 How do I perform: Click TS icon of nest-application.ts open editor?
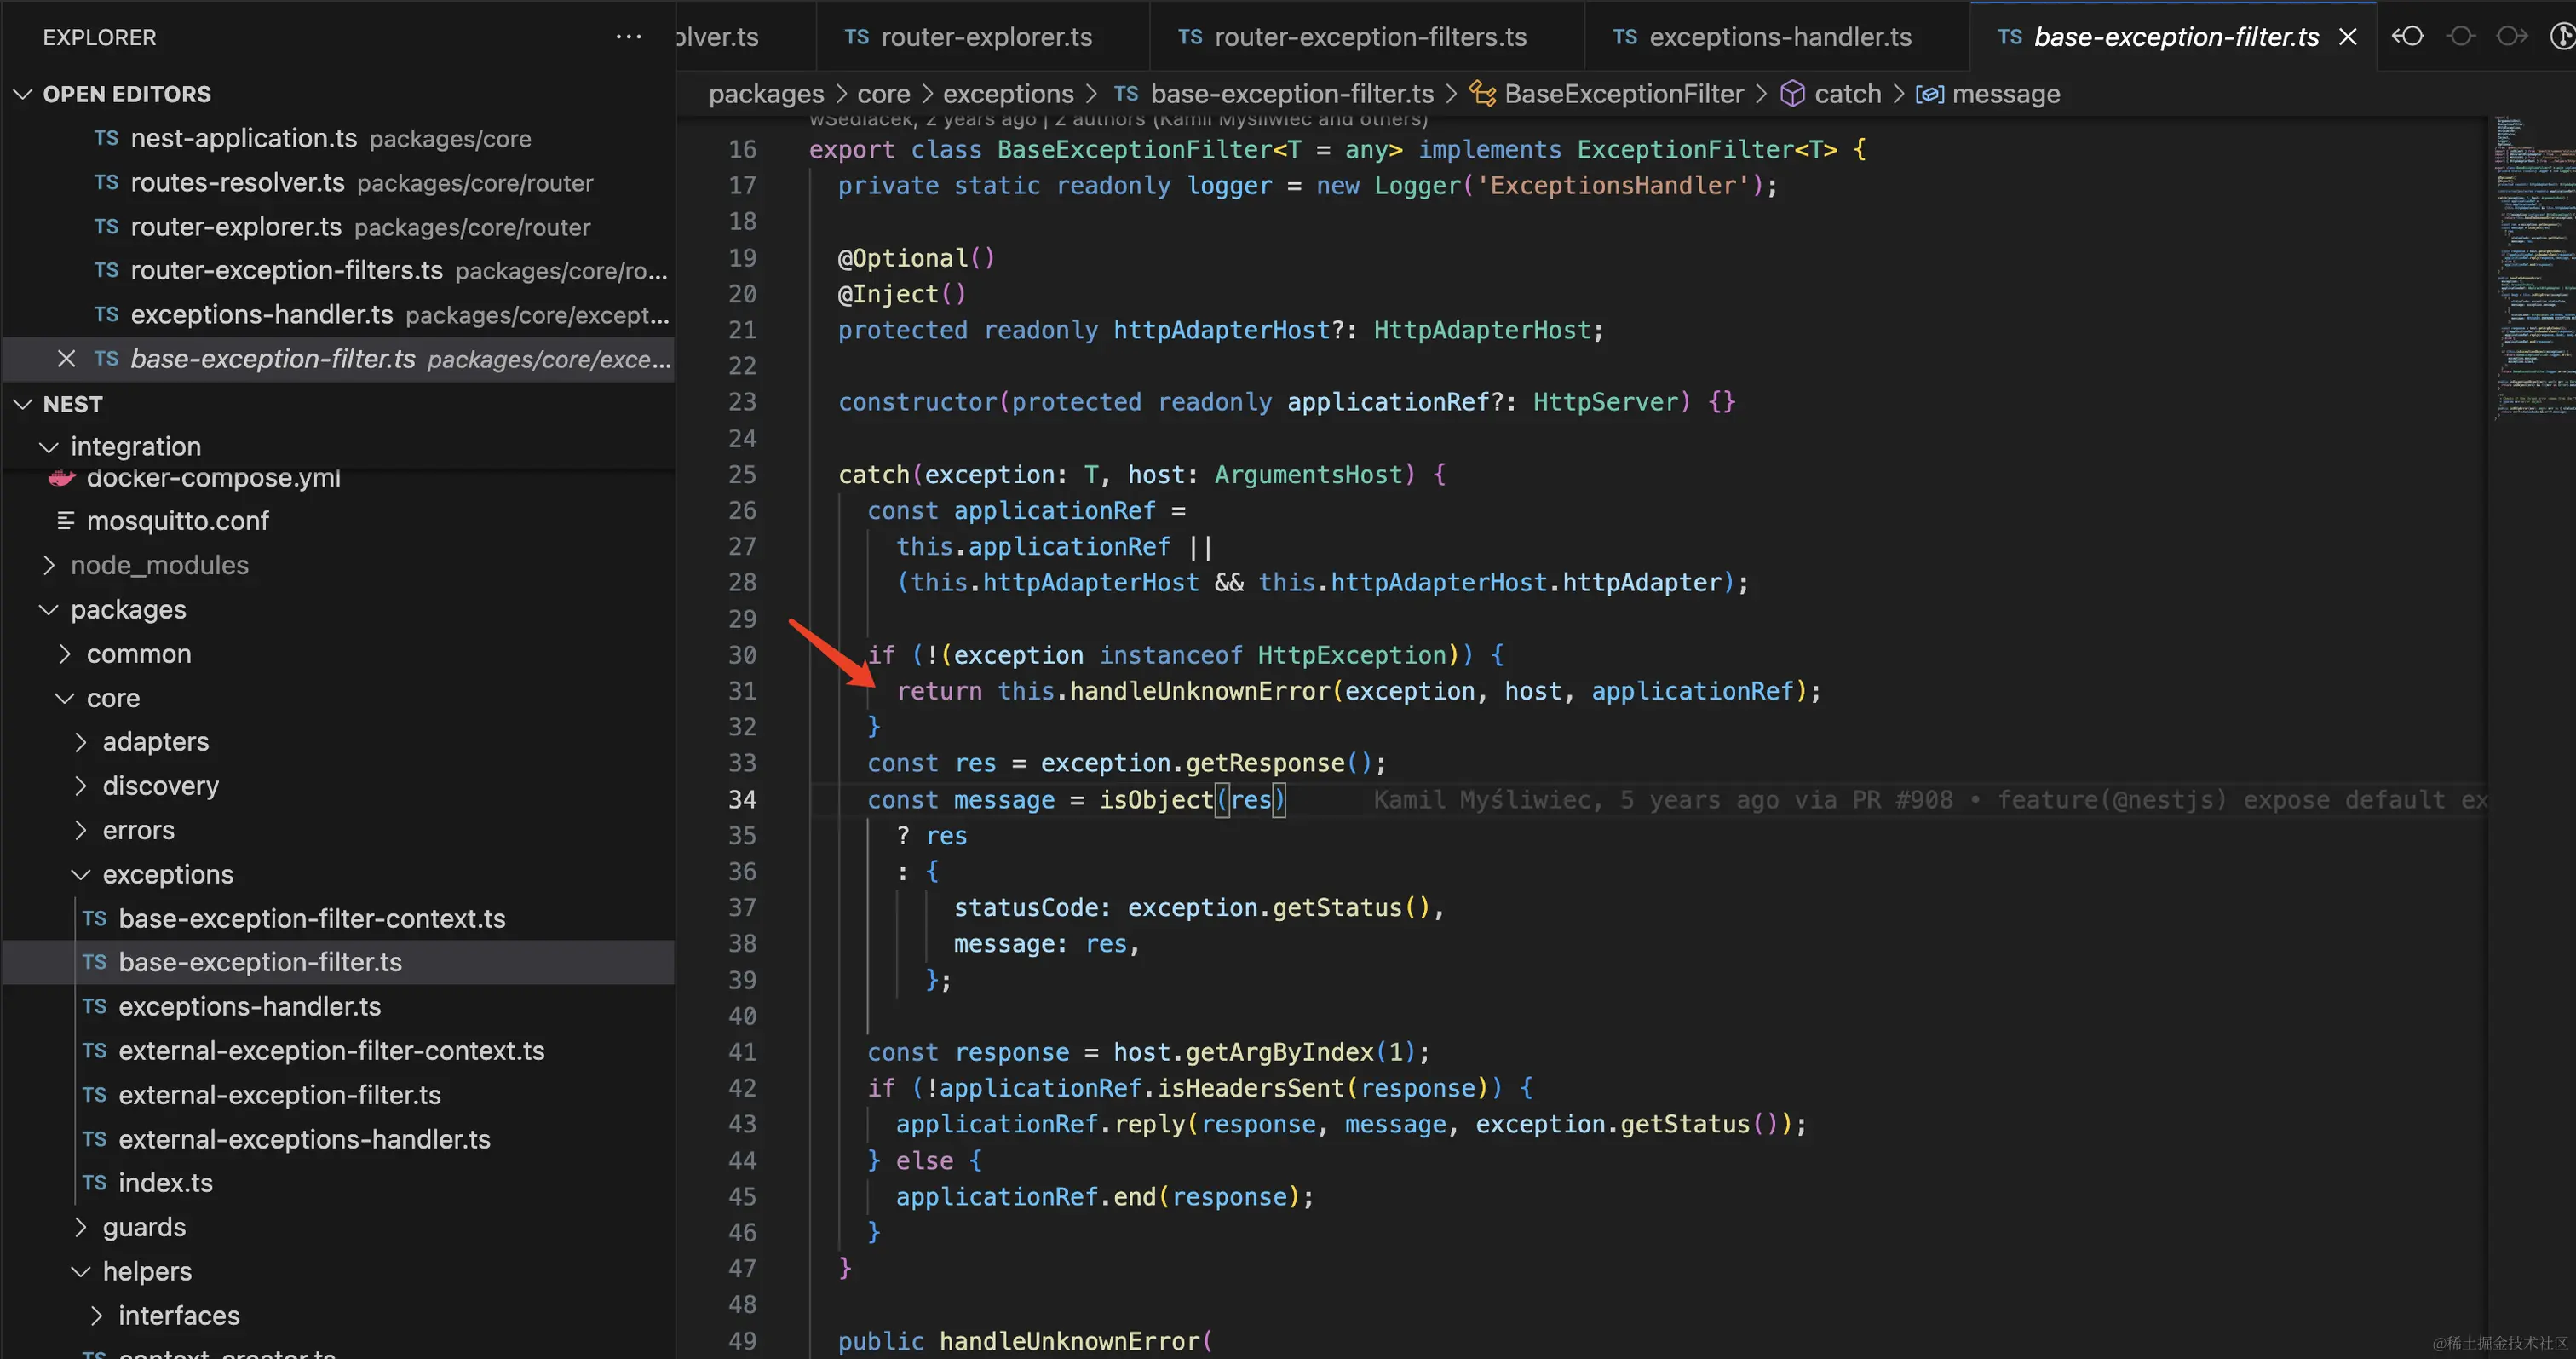point(106,138)
